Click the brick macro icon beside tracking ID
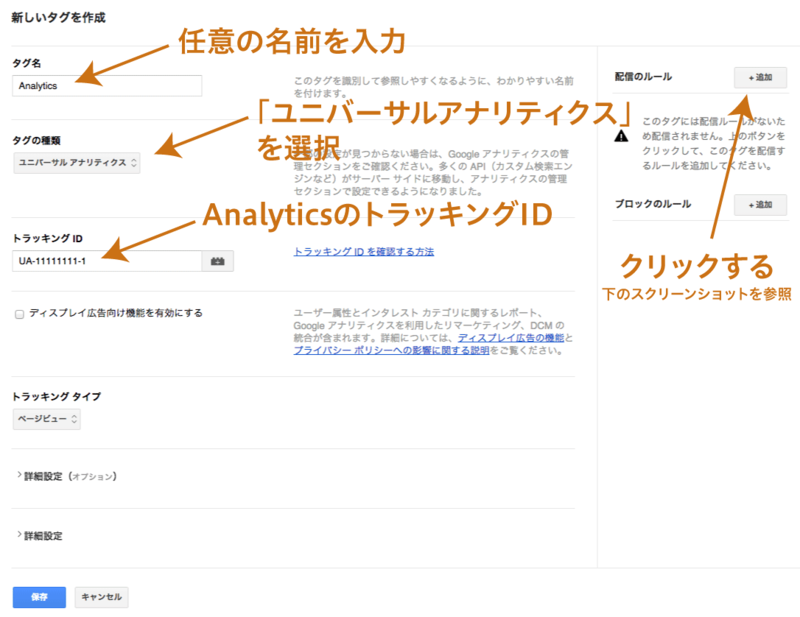The height and width of the screenshot is (617, 800). 218,261
